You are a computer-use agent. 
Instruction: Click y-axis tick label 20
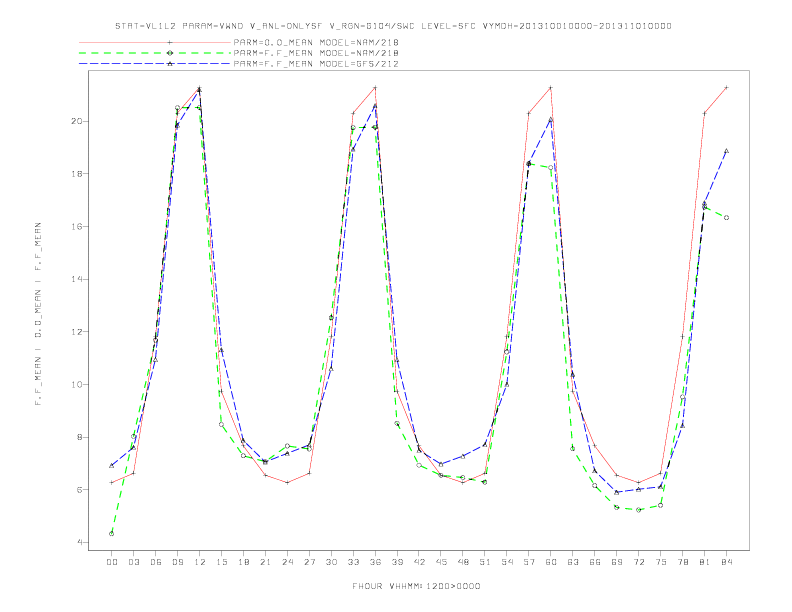coord(77,121)
